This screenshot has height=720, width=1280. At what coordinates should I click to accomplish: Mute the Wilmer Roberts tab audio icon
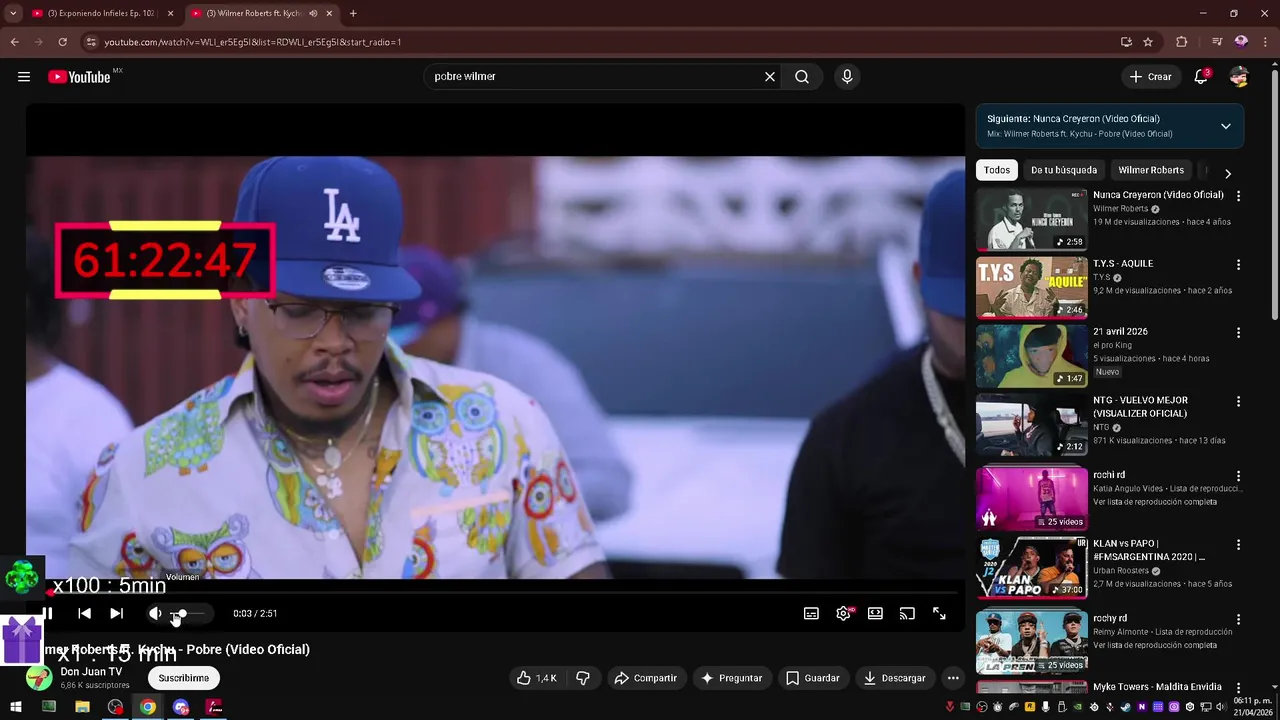[313, 13]
